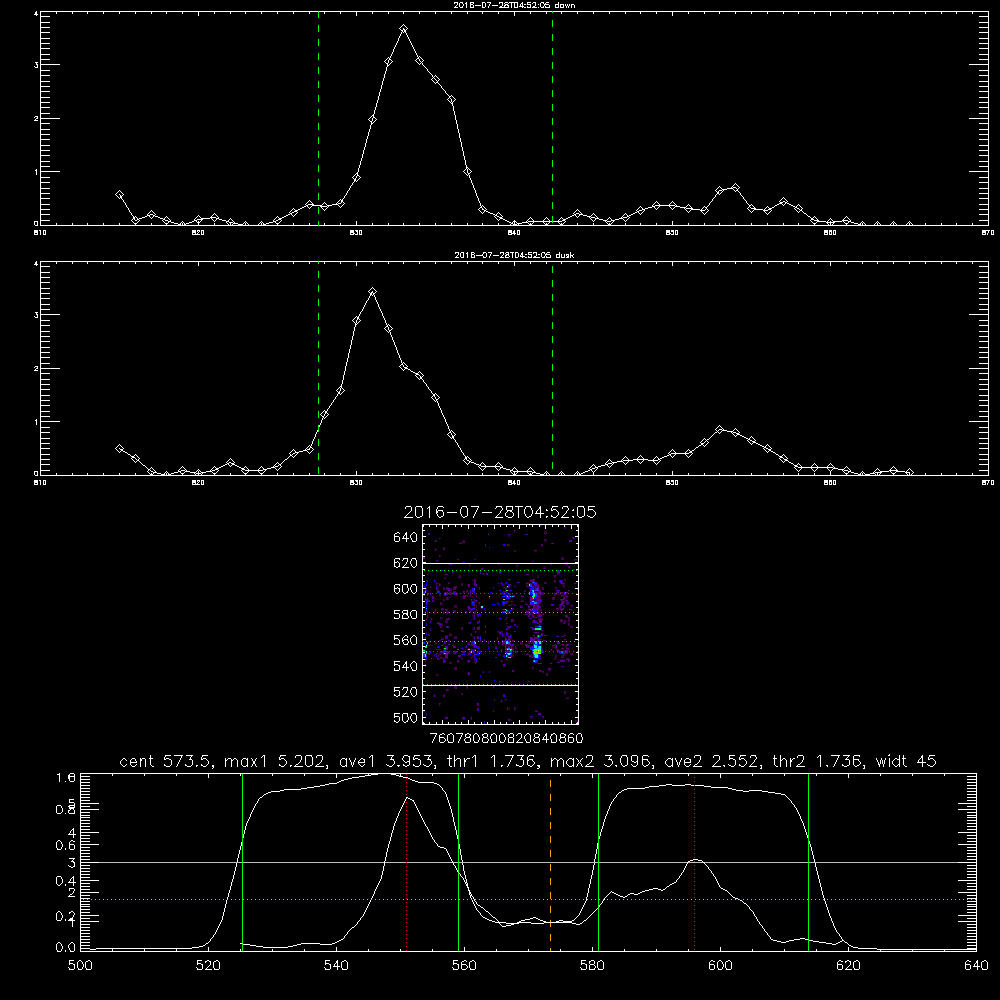Click the 500 label on spectral image y-axis
Viewport: 1000px width, 1000px height.
coord(406,718)
